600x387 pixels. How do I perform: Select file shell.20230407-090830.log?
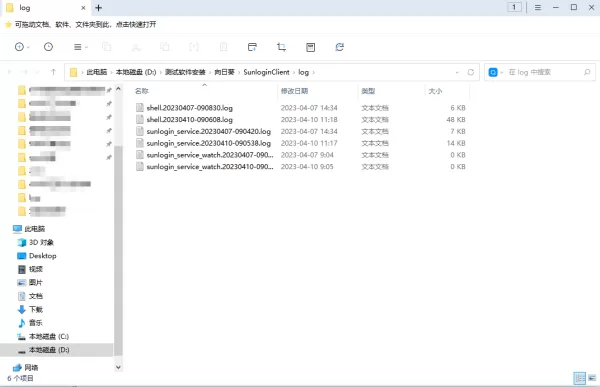[x=189, y=108]
